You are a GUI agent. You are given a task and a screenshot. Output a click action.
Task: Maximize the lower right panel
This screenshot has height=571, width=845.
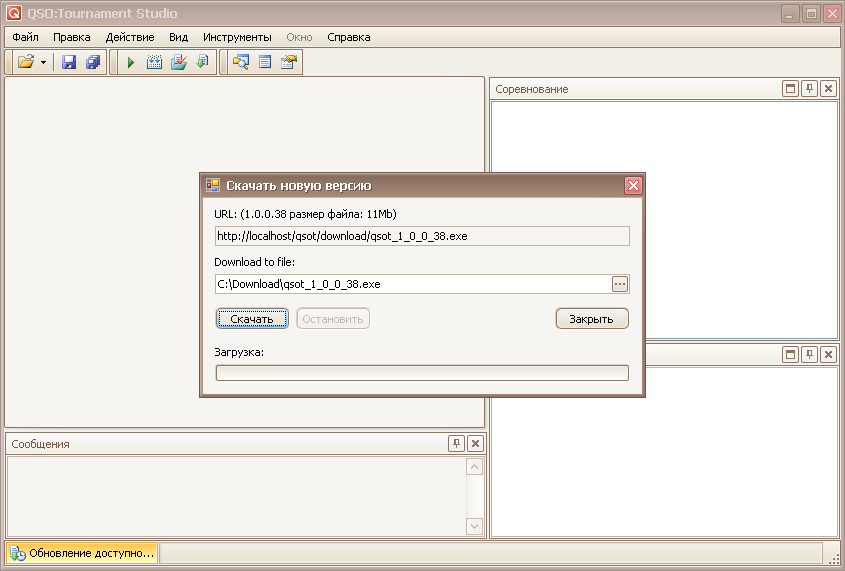click(x=791, y=354)
